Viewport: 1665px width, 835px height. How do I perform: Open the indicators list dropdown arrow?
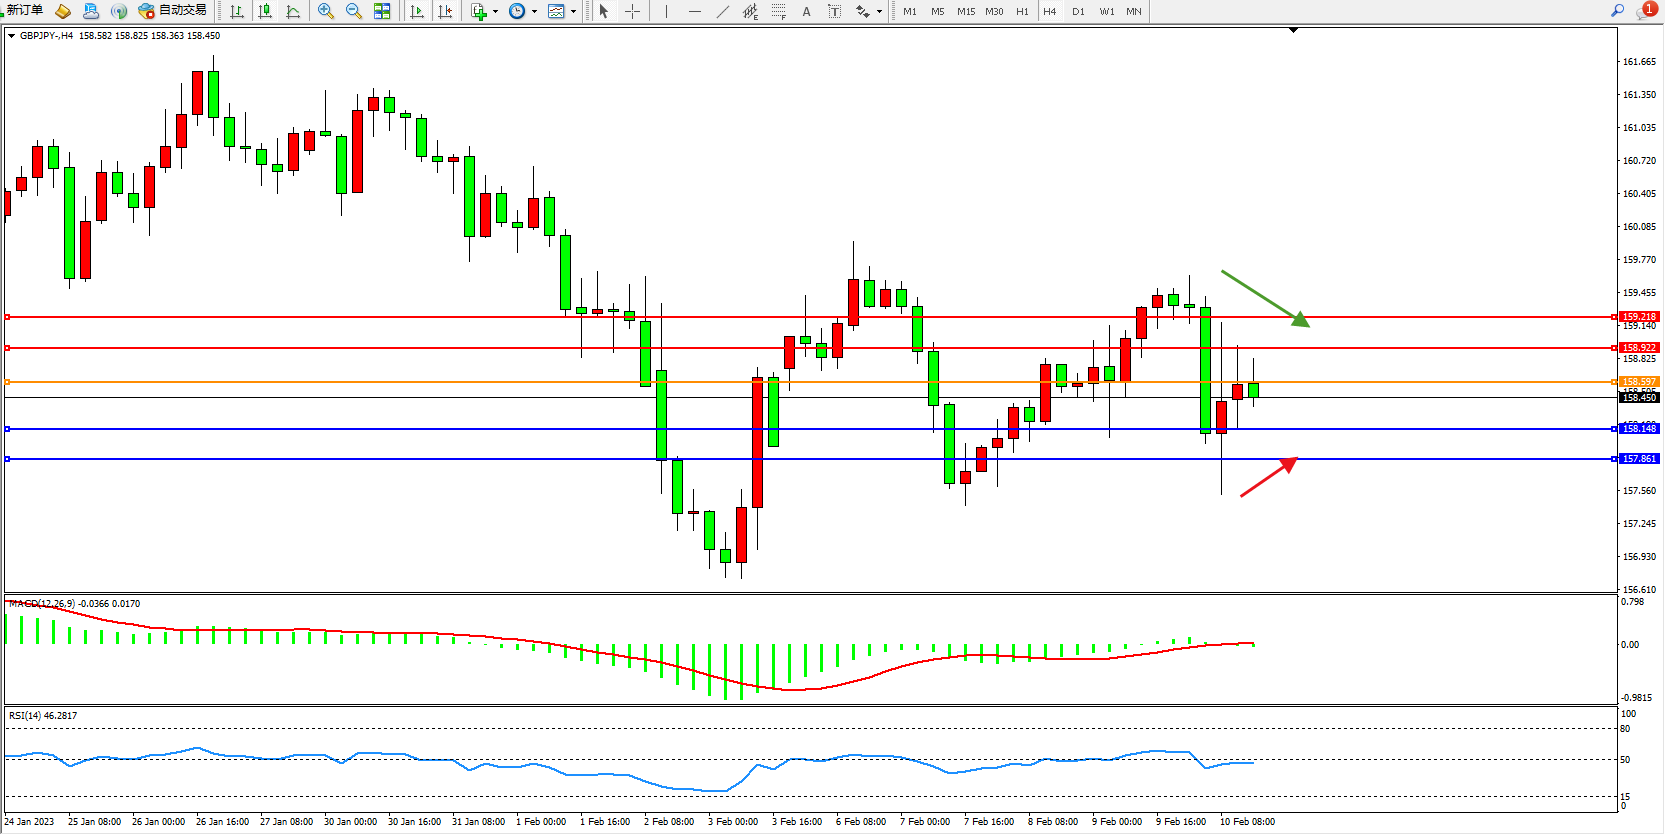495,12
